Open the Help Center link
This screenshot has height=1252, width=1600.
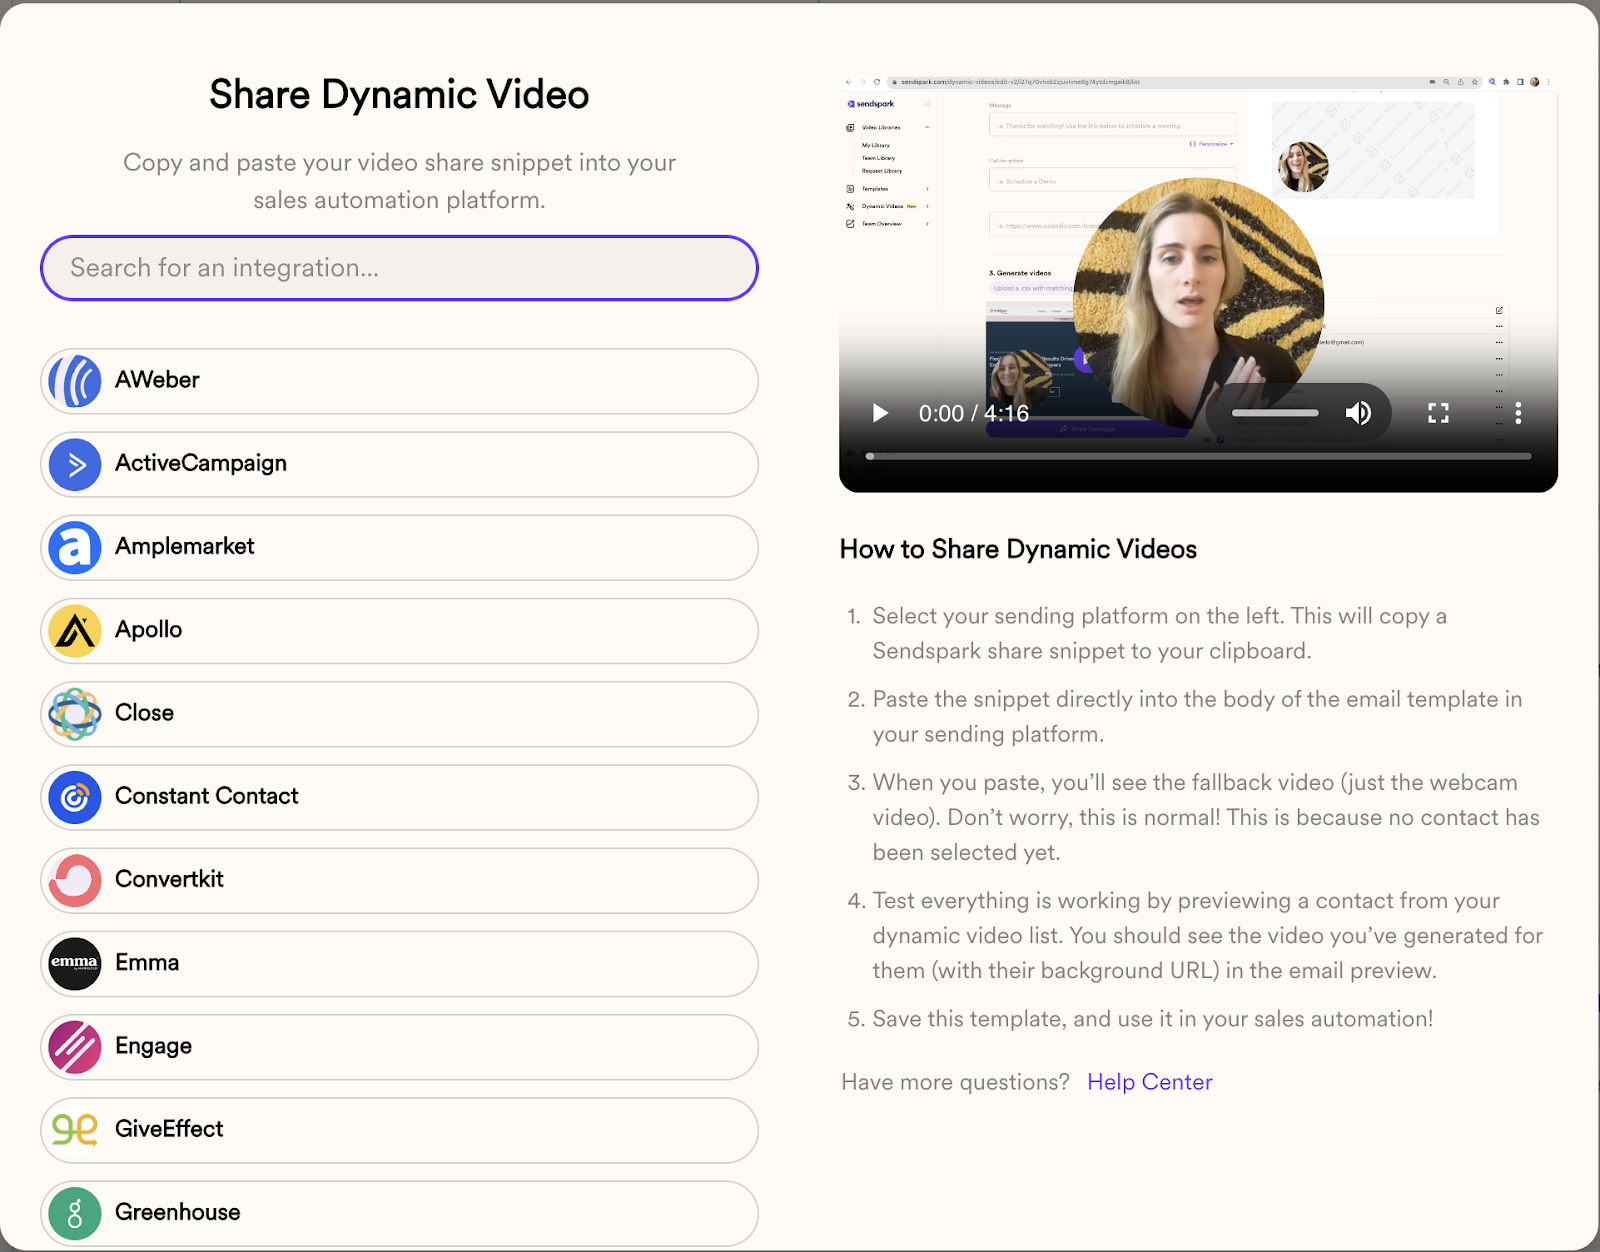point(1150,1082)
